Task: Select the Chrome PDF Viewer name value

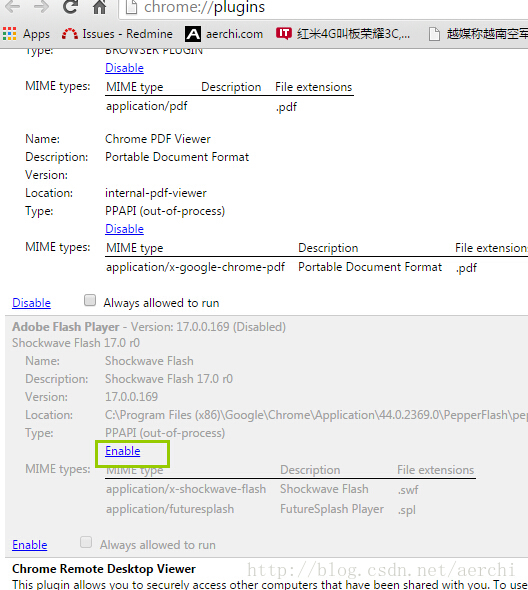Action: [x=158, y=139]
